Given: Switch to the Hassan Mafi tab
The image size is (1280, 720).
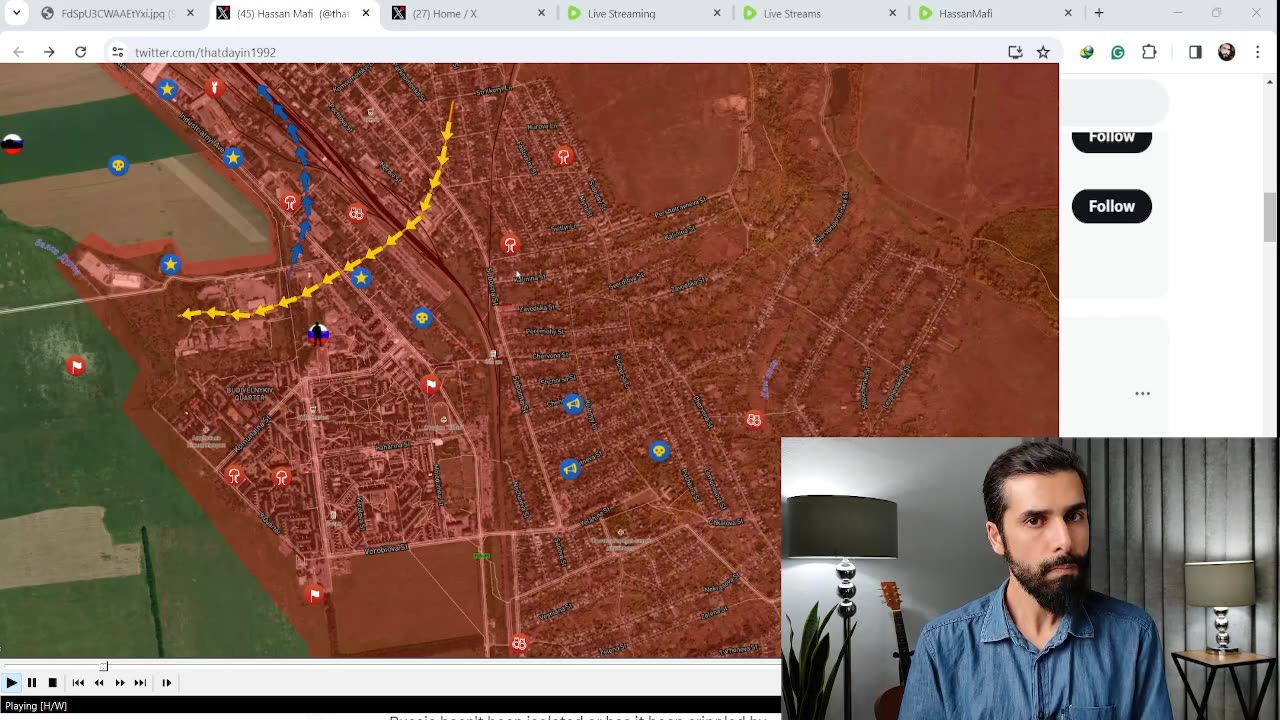Looking at the screenshot, I should click(294, 13).
